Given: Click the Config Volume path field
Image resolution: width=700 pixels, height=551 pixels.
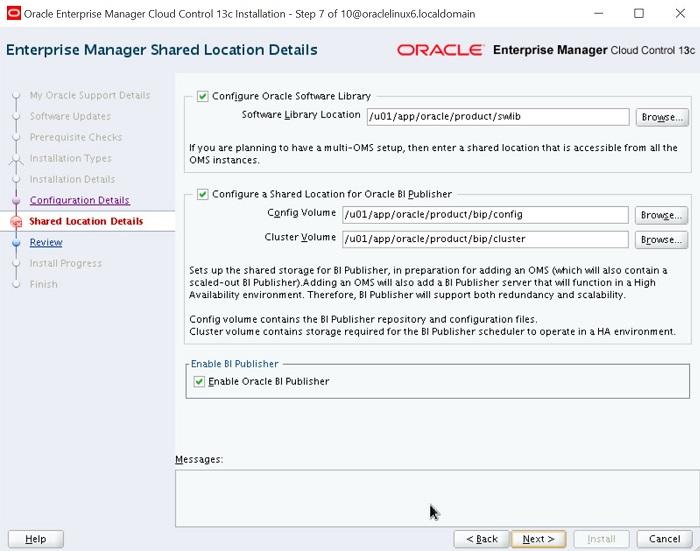Looking at the screenshot, I should tap(485, 215).
